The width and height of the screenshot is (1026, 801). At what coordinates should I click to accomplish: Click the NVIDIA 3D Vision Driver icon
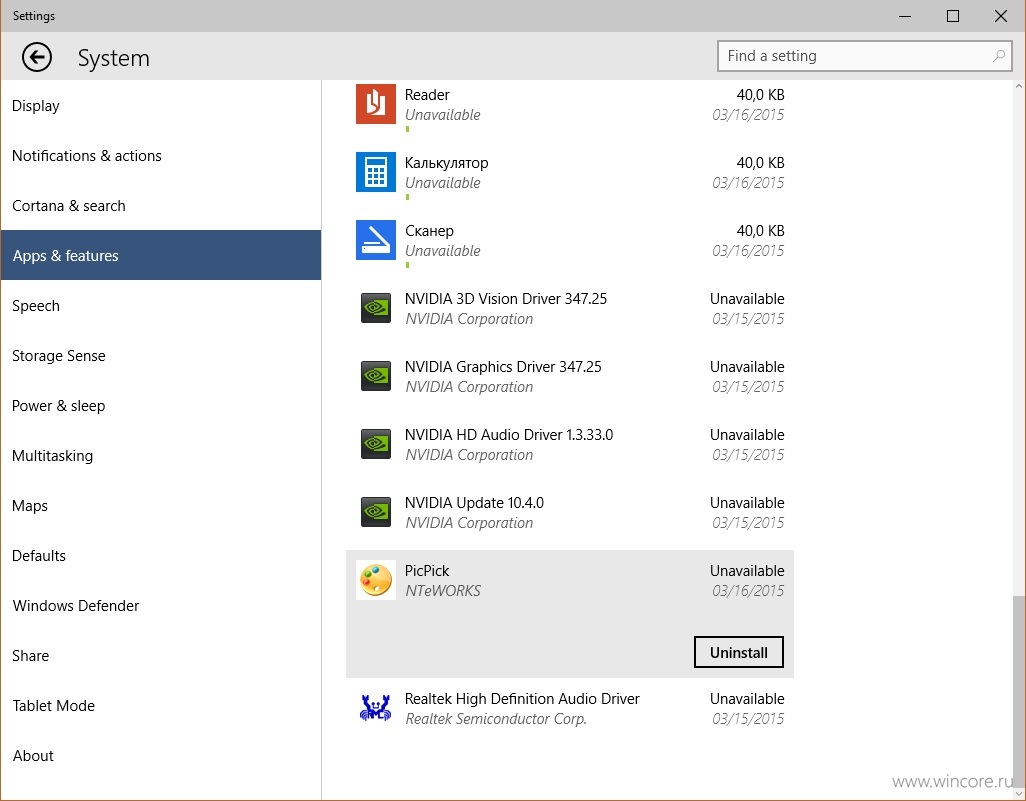pyautogui.click(x=376, y=308)
